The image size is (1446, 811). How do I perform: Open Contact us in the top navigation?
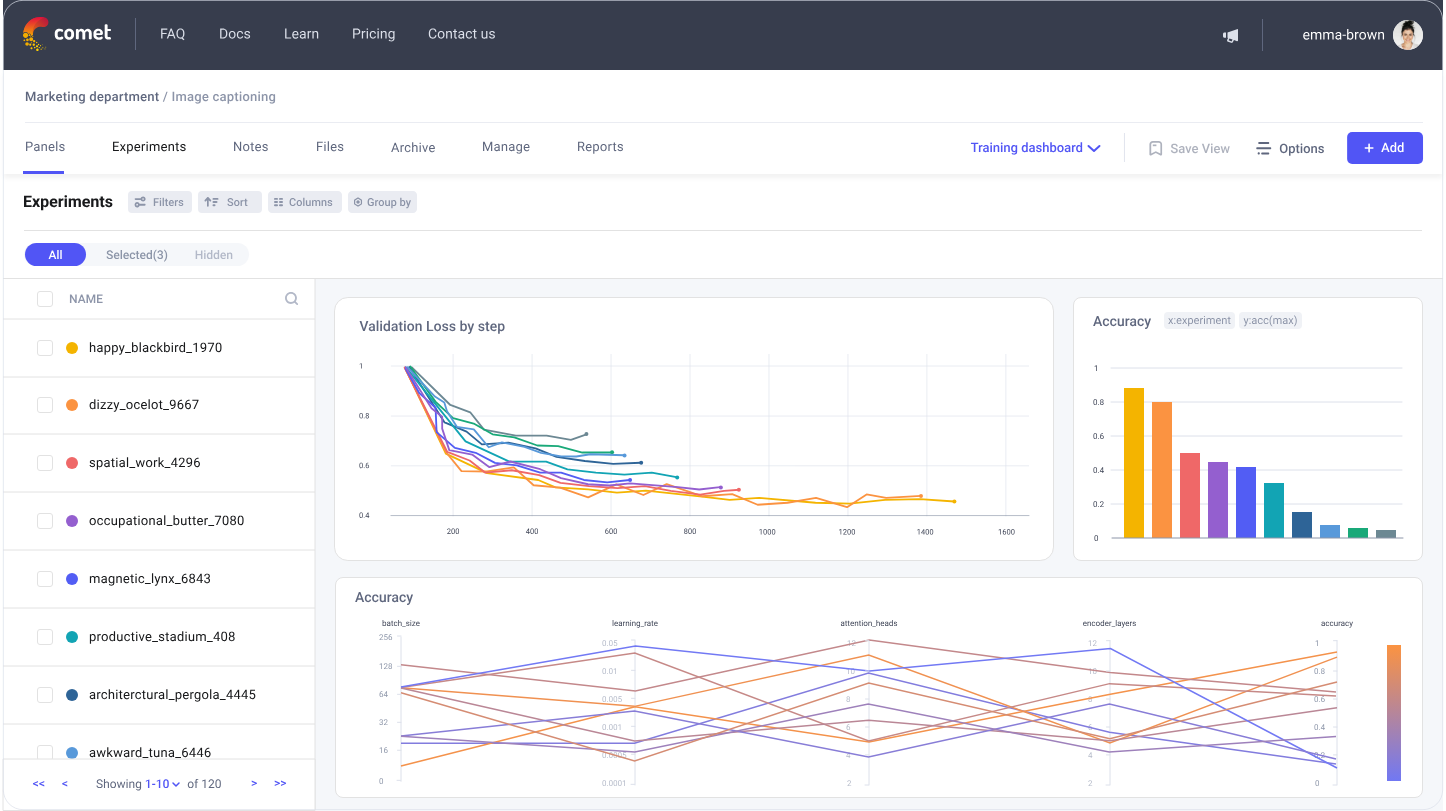(462, 34)
